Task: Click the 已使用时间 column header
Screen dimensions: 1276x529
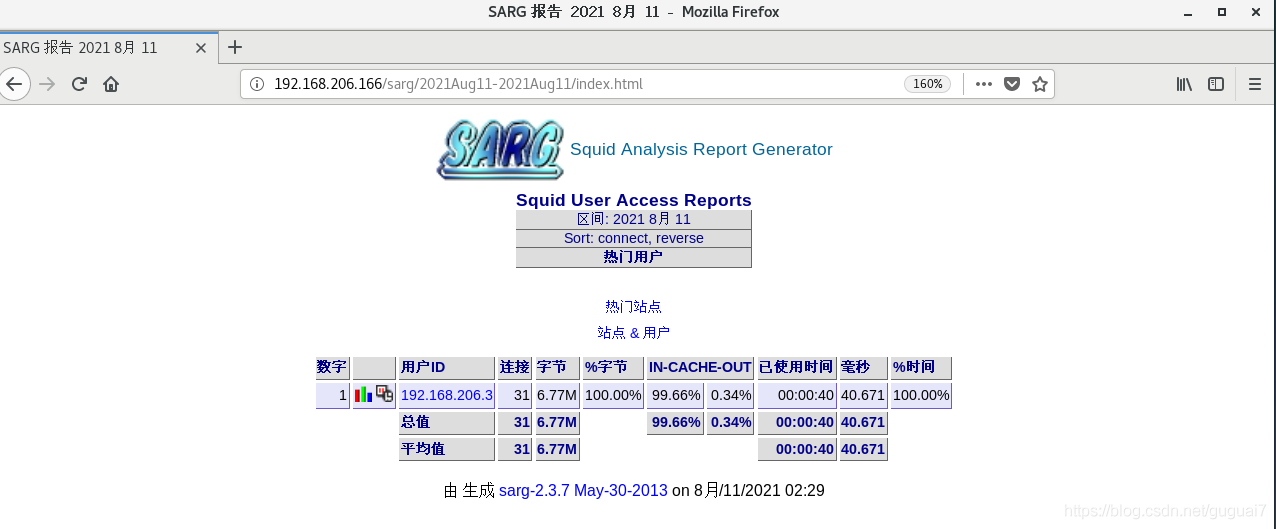Action: click(x=797, y=368)
